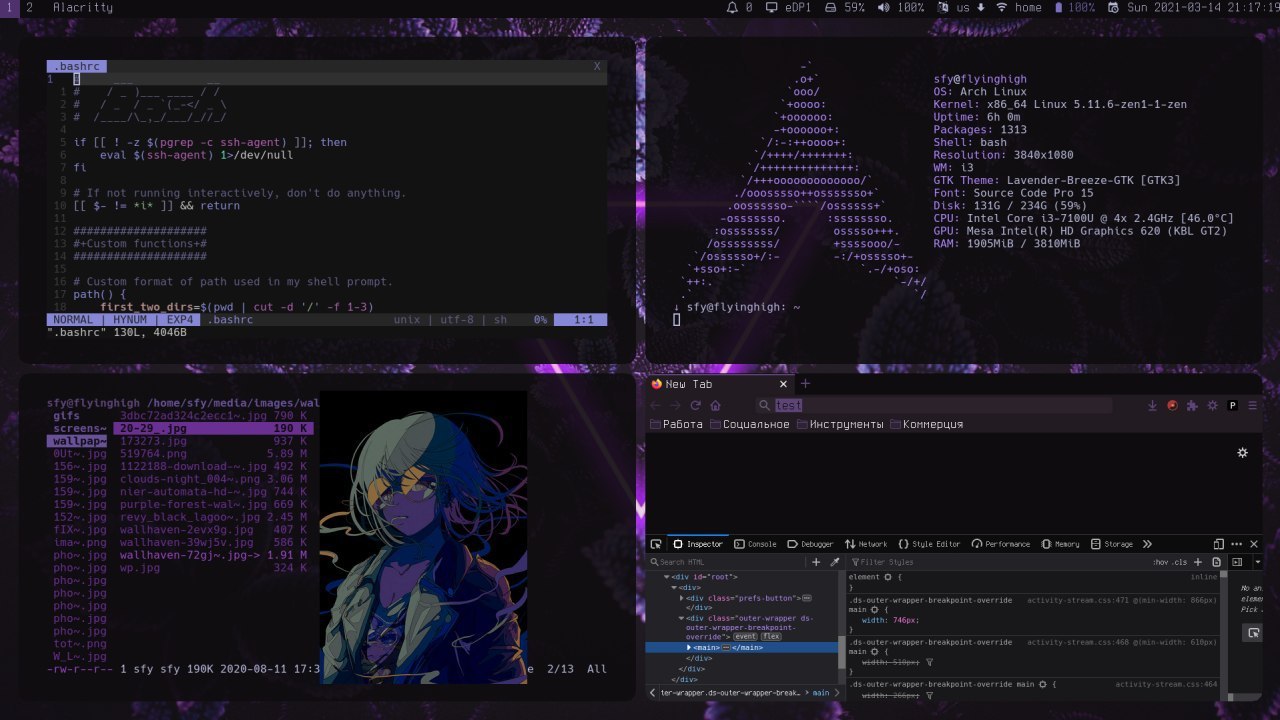Show more devtools tabs via chevron
1280x720 pixels.
point(1147,544)
